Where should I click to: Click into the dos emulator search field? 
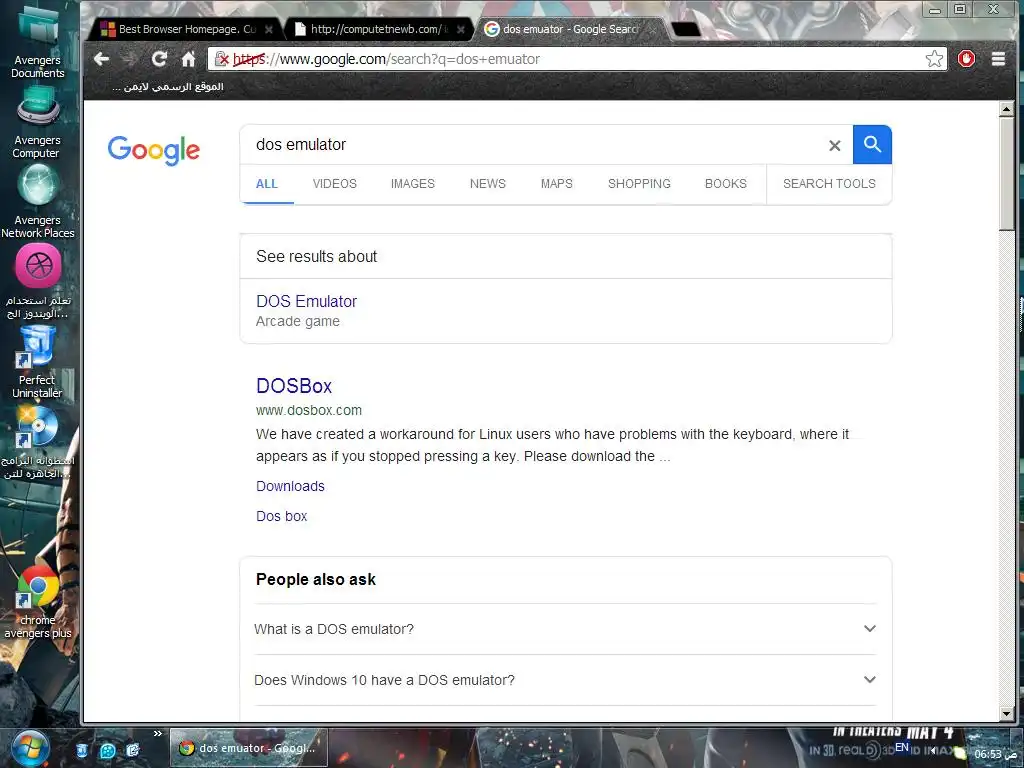coord(536,145)
